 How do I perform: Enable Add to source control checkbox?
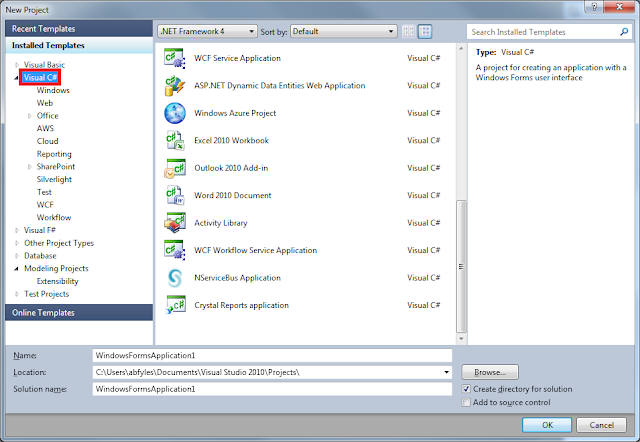coord(466,402)
